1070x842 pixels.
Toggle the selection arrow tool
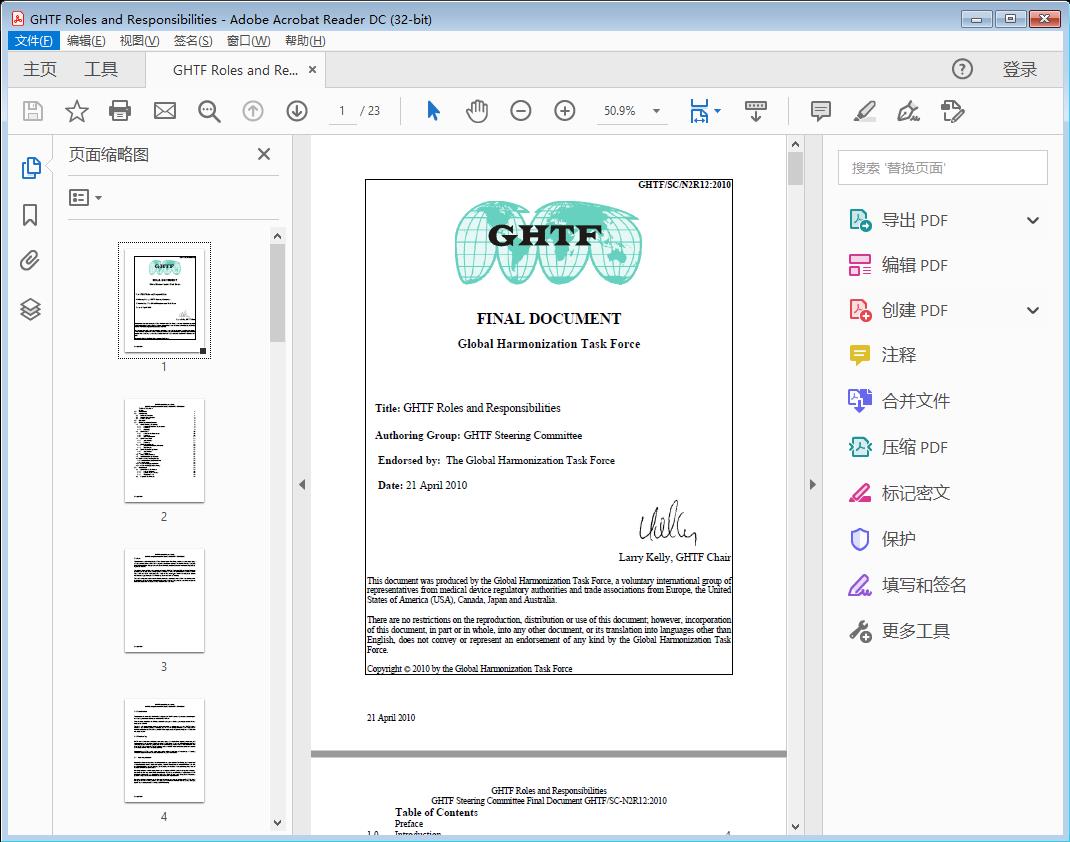pyautogui.click(x=433, y=111)
